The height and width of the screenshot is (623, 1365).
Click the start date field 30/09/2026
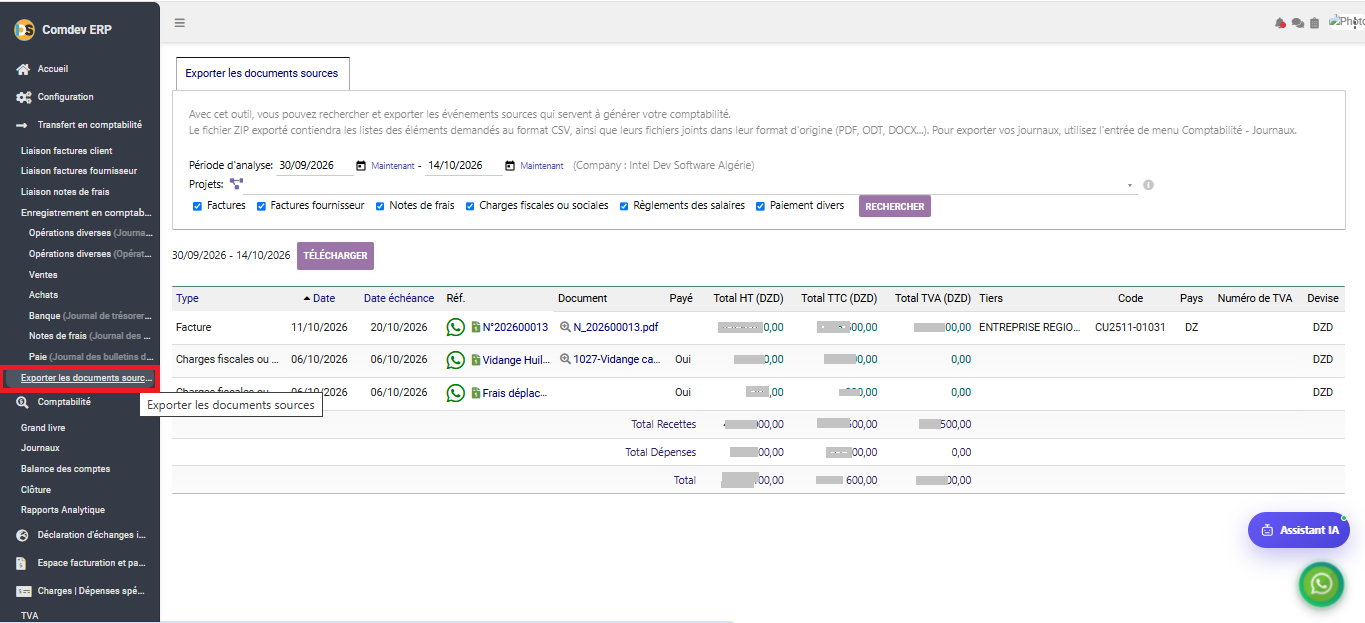(313, 165)
